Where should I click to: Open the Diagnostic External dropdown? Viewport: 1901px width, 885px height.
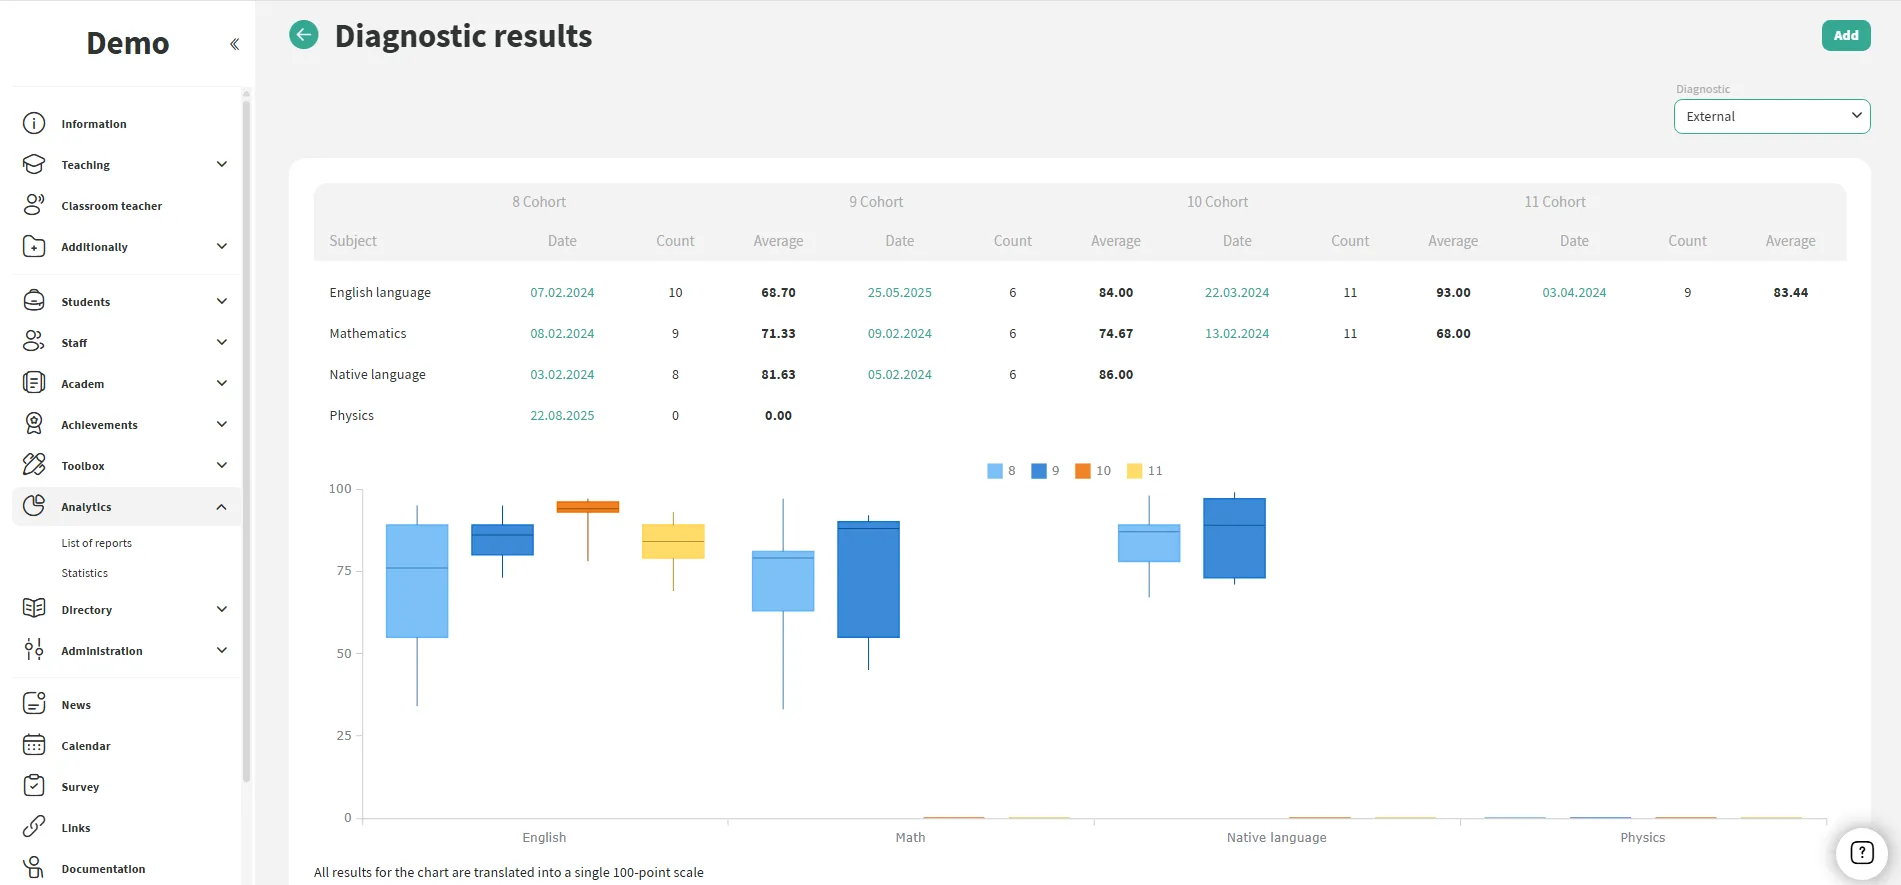(x=1771, y=116)
